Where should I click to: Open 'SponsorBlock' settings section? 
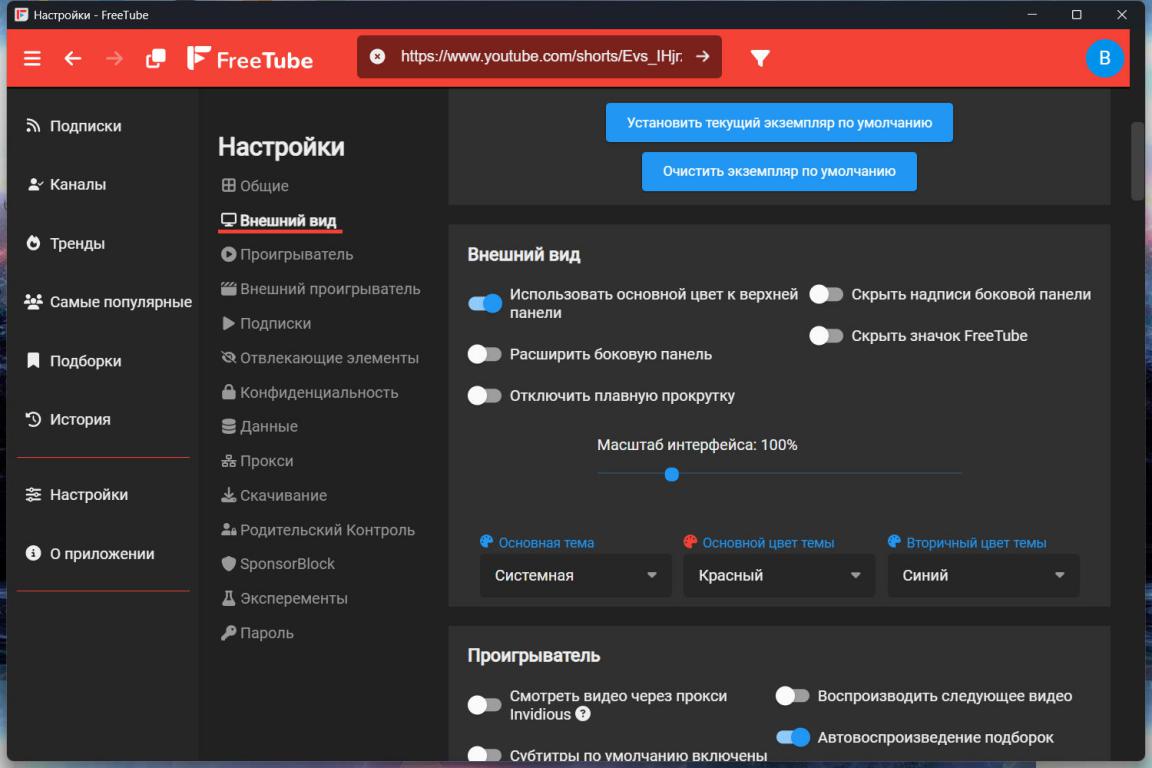click(x=287, y=564)
